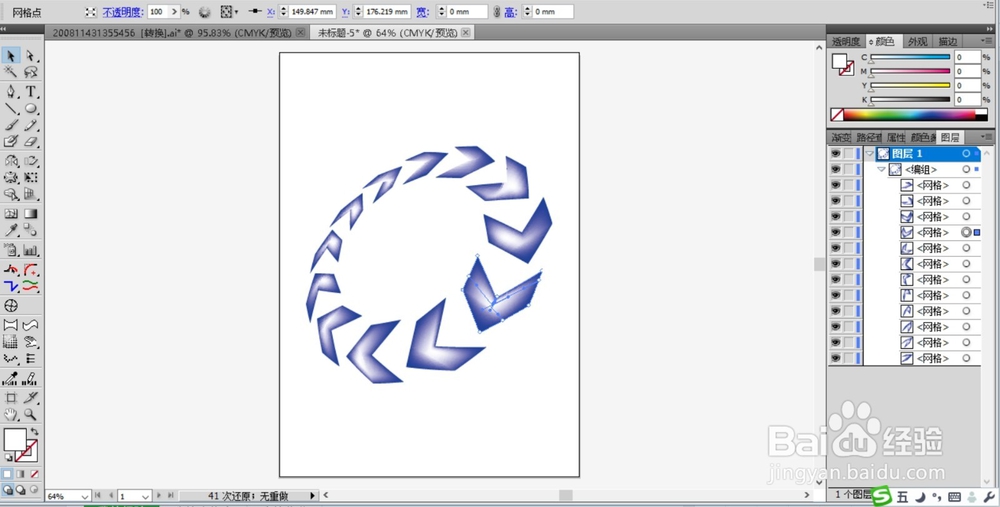Screen dimensions: 1000x507
Task: Switch to the 外观 panel tab
Action: [918, 41]
